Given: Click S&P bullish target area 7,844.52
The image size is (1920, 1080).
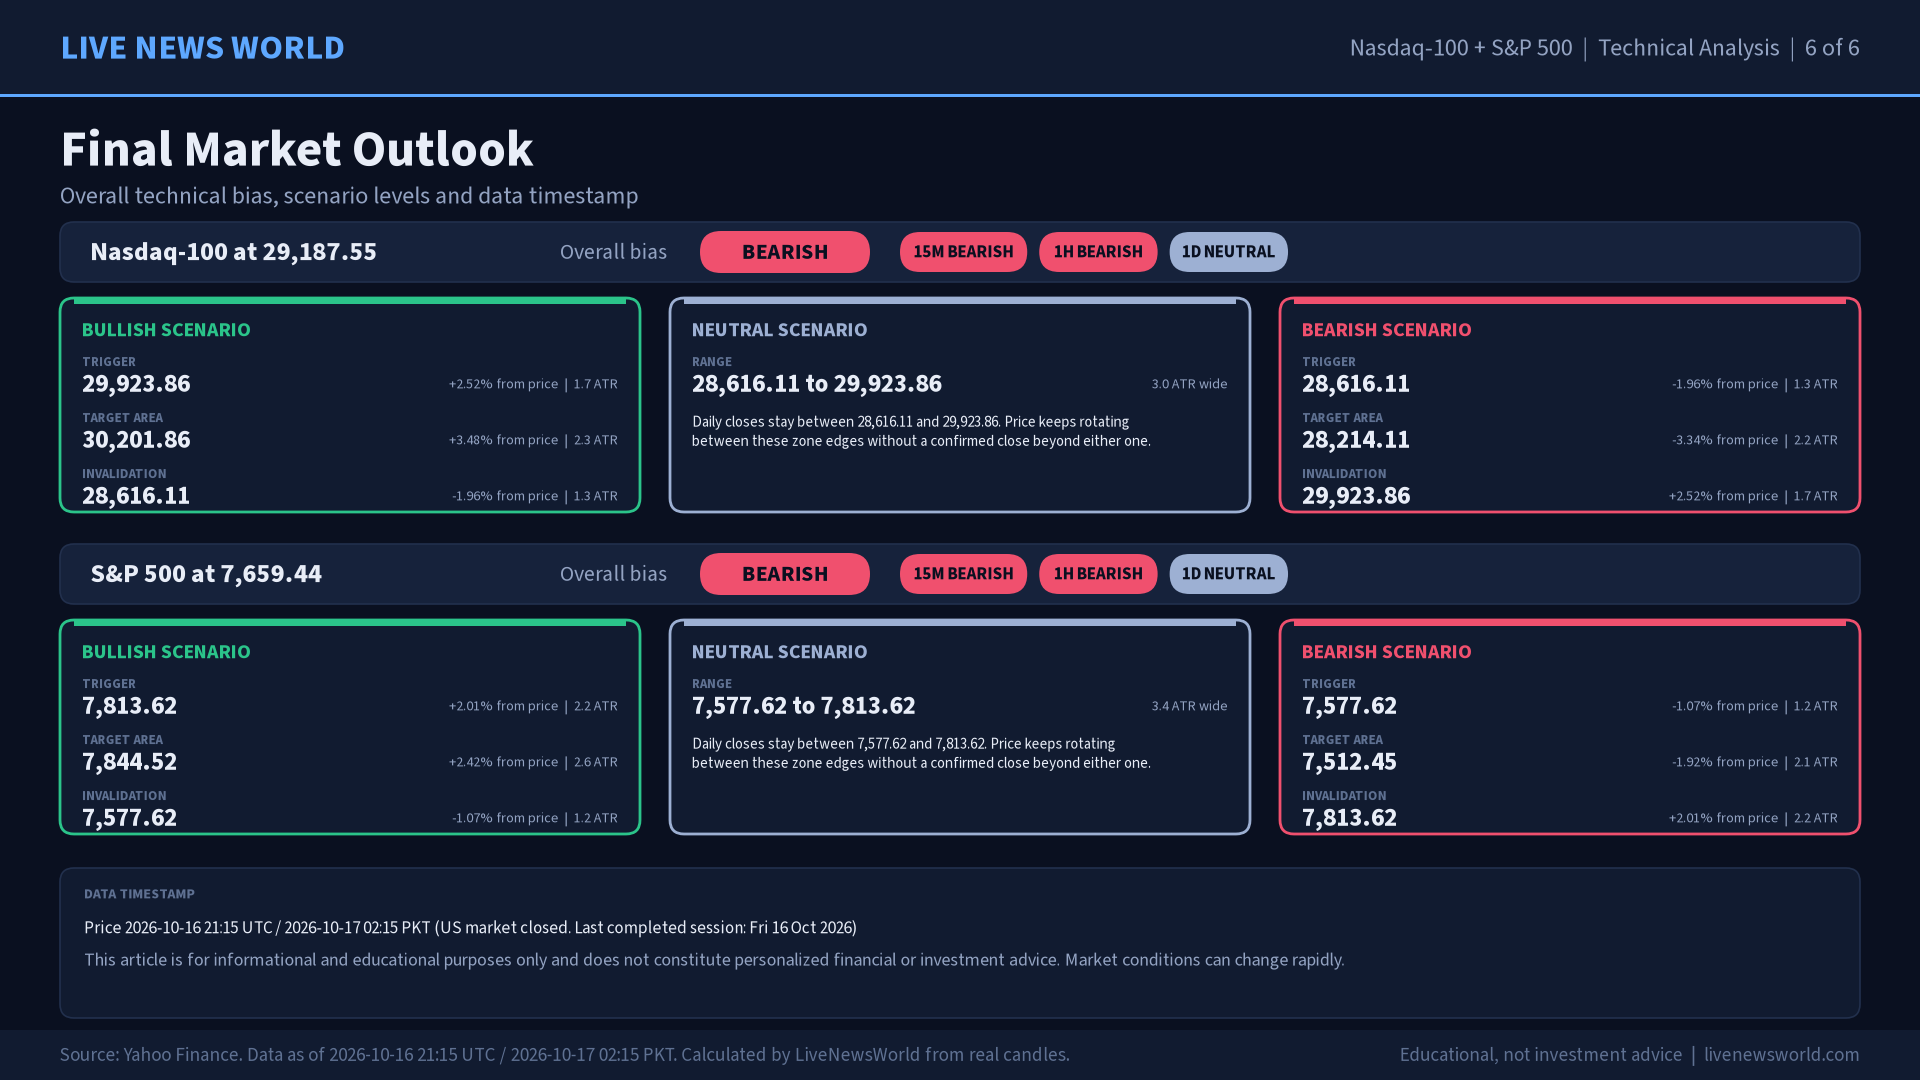Looking at the screenshot, I should click(129, 762).
